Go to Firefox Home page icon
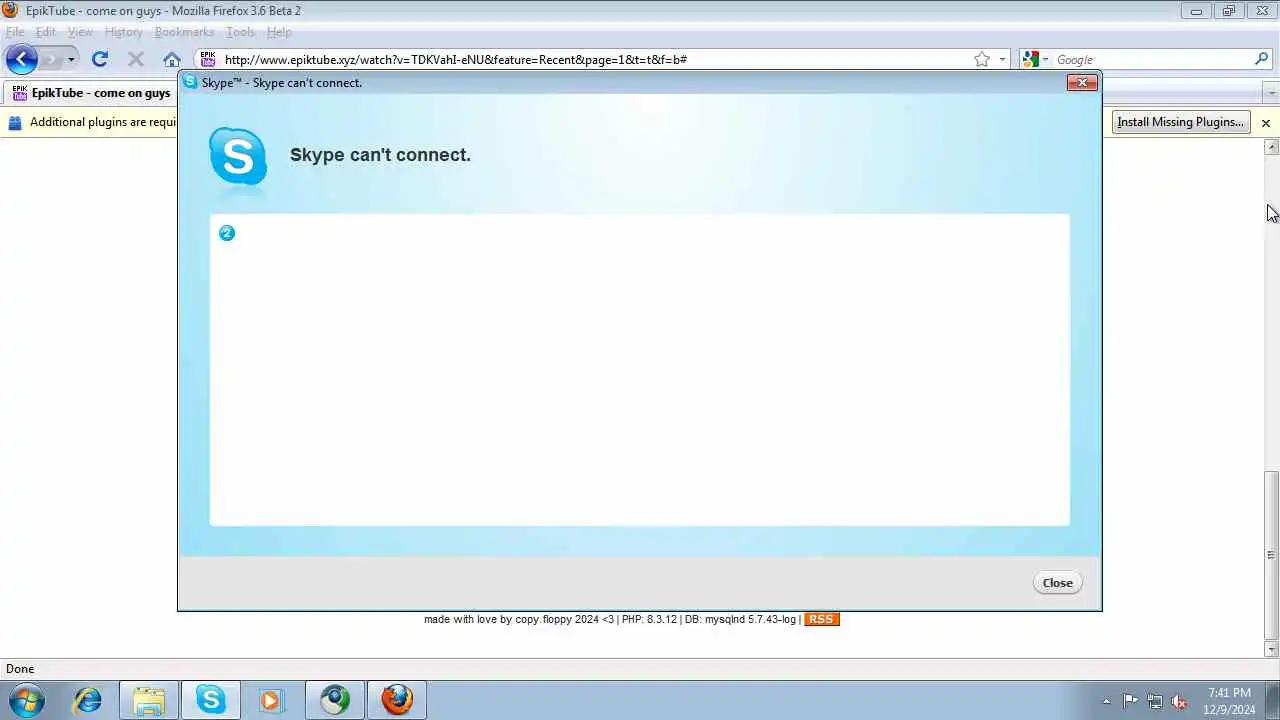Image resolution: width=1280 pixels, height=720 pixels. 172,59
